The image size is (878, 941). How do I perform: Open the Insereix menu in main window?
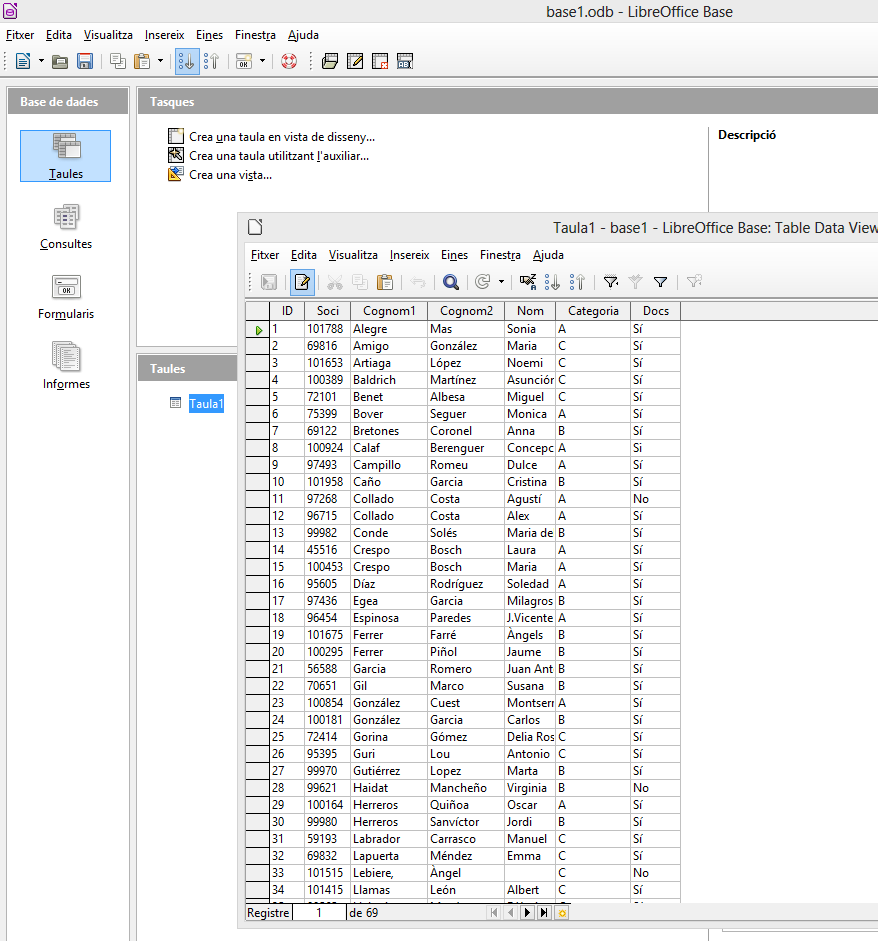click(x=164, y=35)
